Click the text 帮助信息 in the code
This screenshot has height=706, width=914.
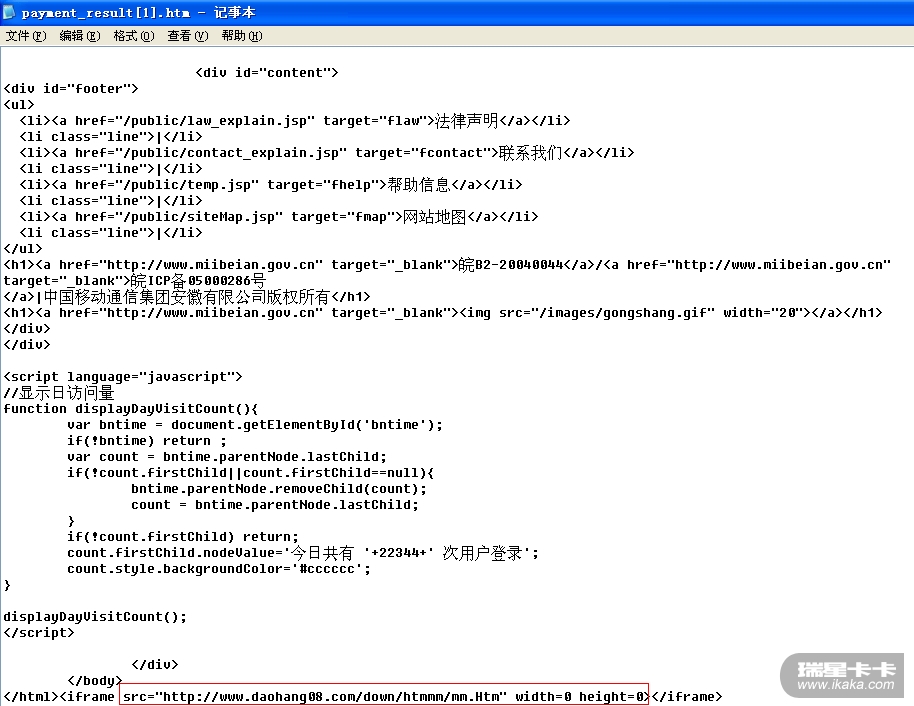coord(419,185)
